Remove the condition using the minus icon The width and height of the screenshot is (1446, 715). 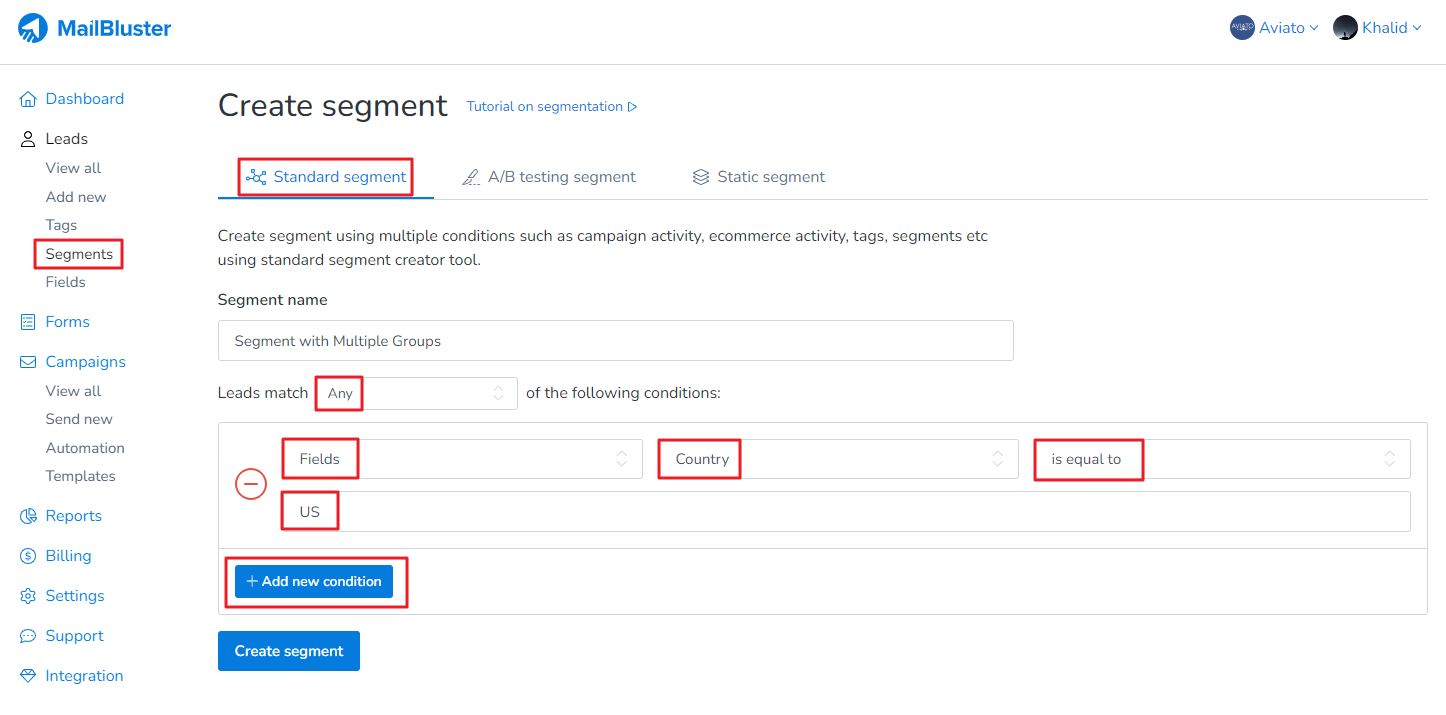point(251,484)
